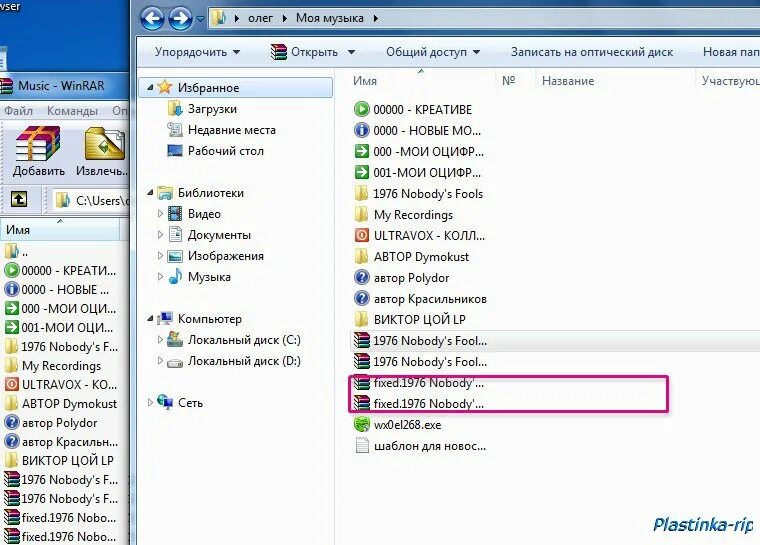Viewport: 760px width, 545px height.
Task: Click the 'Документы' library icon
Action: coord(175,235)
